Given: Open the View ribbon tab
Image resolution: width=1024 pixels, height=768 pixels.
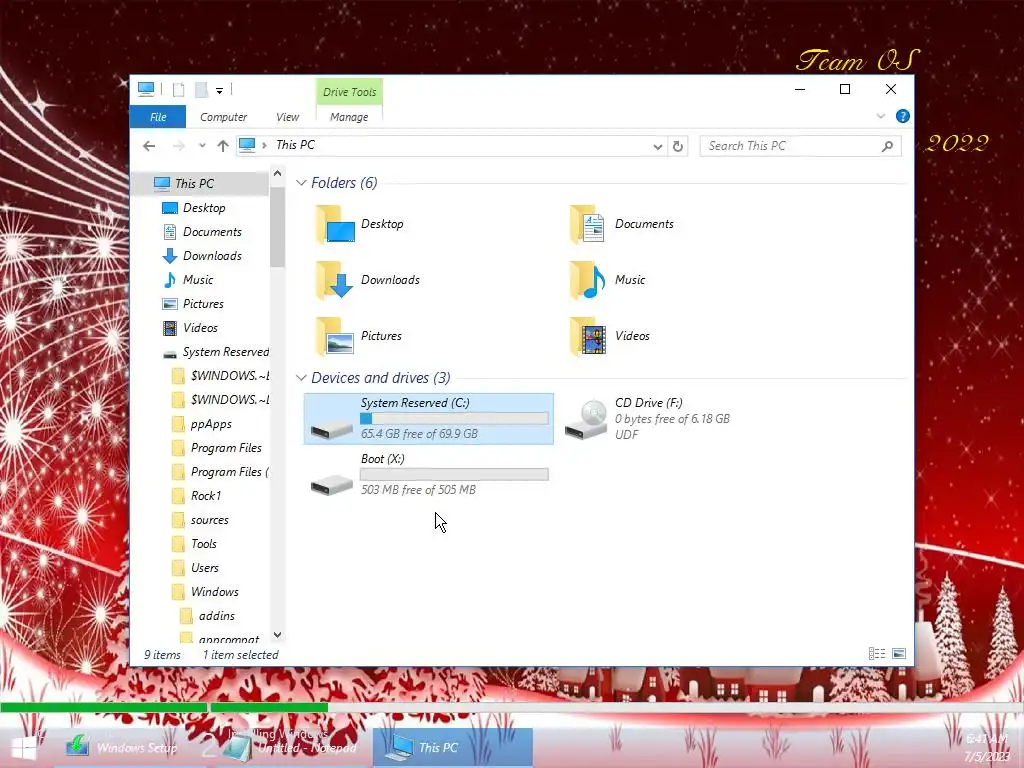Looking at the screenshot, I should tap(287, 117).
